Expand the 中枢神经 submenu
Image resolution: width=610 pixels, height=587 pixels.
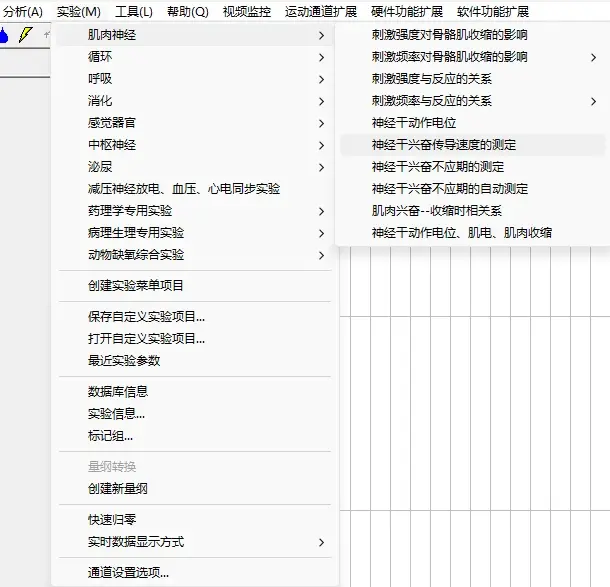(112, 145)
